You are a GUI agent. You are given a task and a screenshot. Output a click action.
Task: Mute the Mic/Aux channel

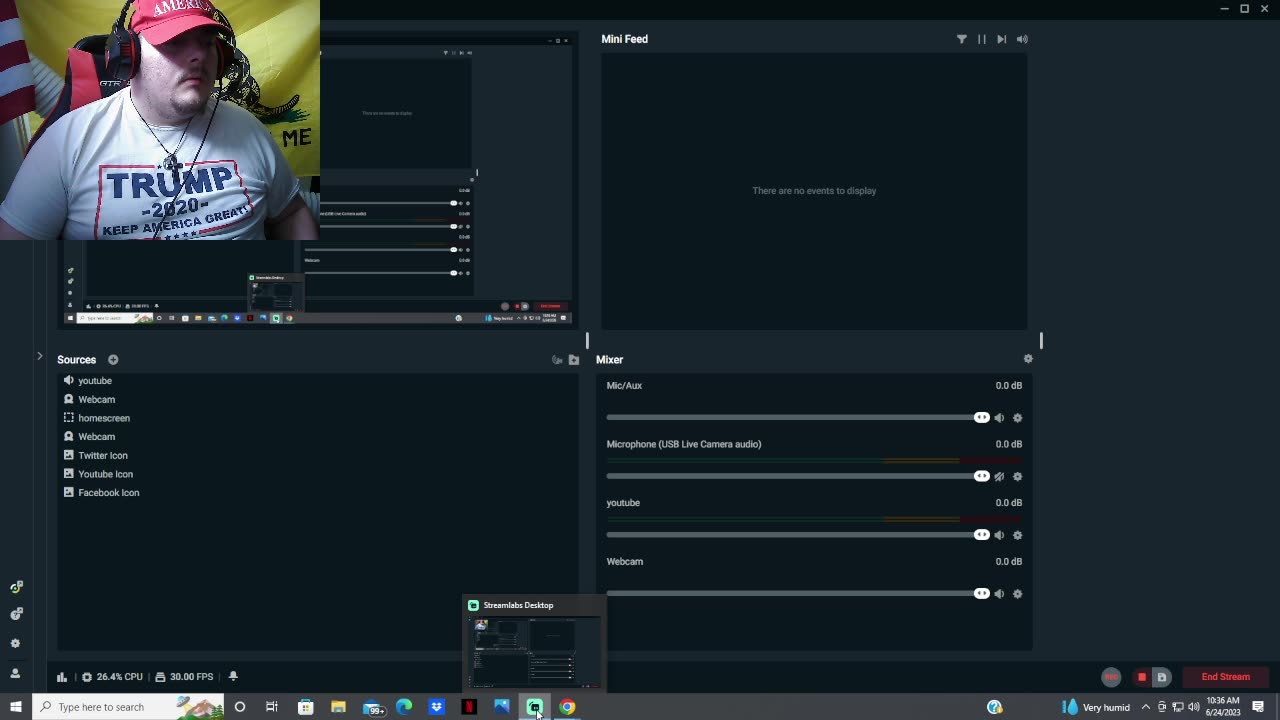click(999, 418)
